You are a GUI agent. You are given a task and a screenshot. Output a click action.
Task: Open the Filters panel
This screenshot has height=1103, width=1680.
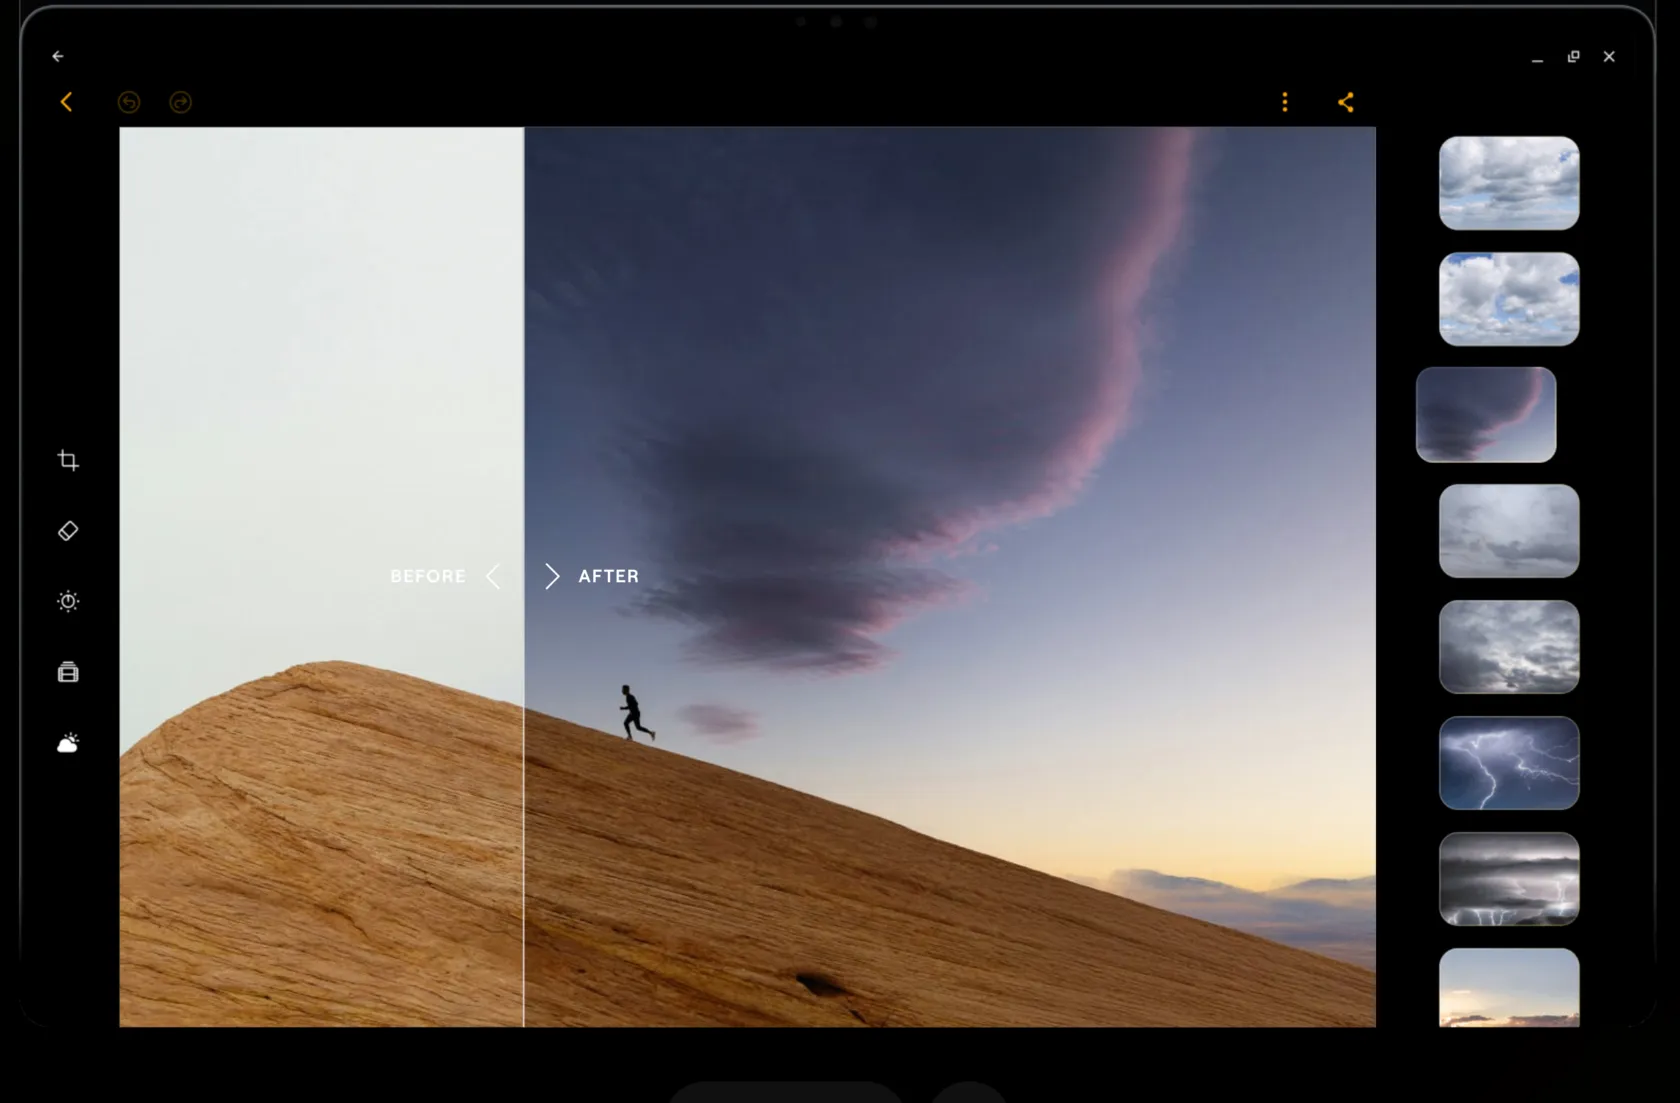click(x=67, y=671)
